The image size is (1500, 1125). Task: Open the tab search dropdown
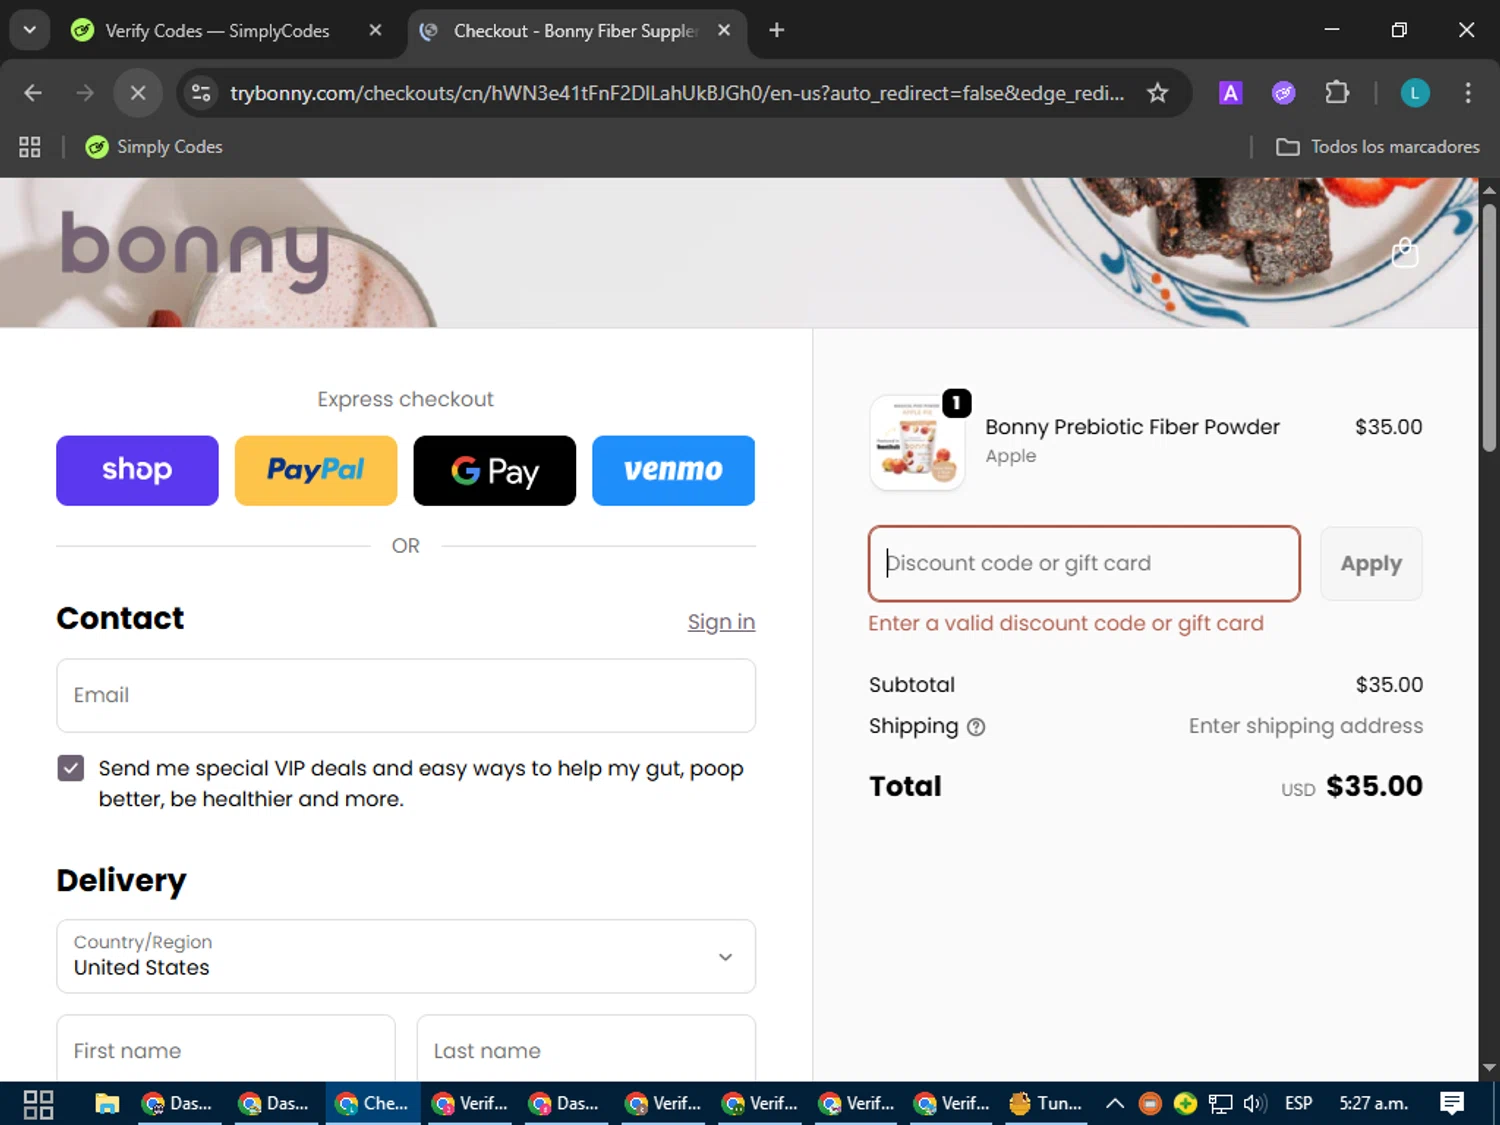[x=30, y=30]
